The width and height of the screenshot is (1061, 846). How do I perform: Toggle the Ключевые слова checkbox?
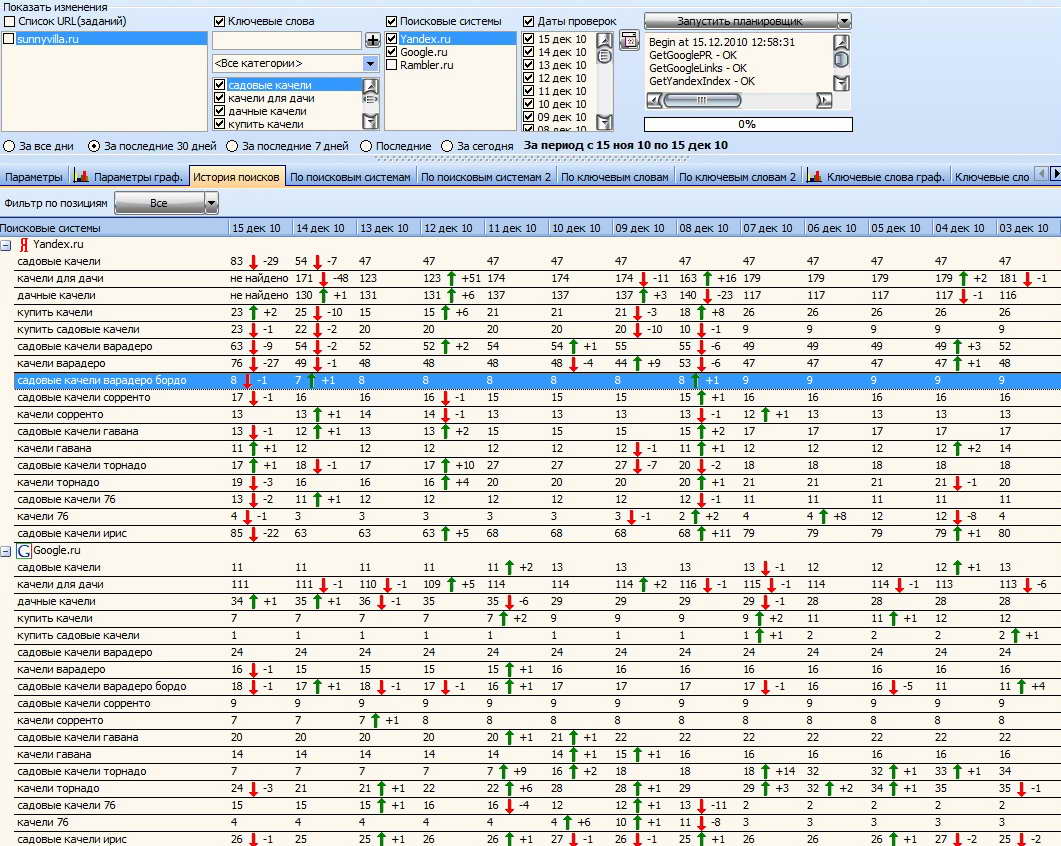pyautogui.click(x=219, y=22)
